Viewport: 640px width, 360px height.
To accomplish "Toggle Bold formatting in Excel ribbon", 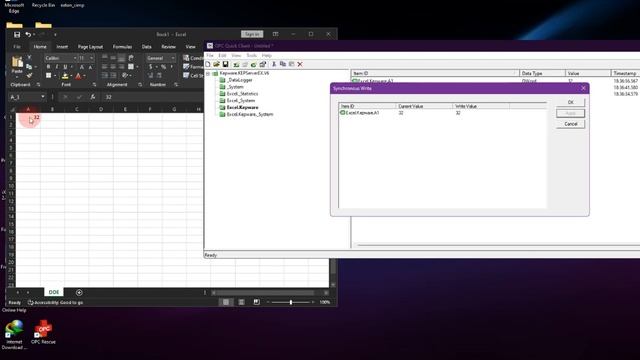I will (48, 67).
